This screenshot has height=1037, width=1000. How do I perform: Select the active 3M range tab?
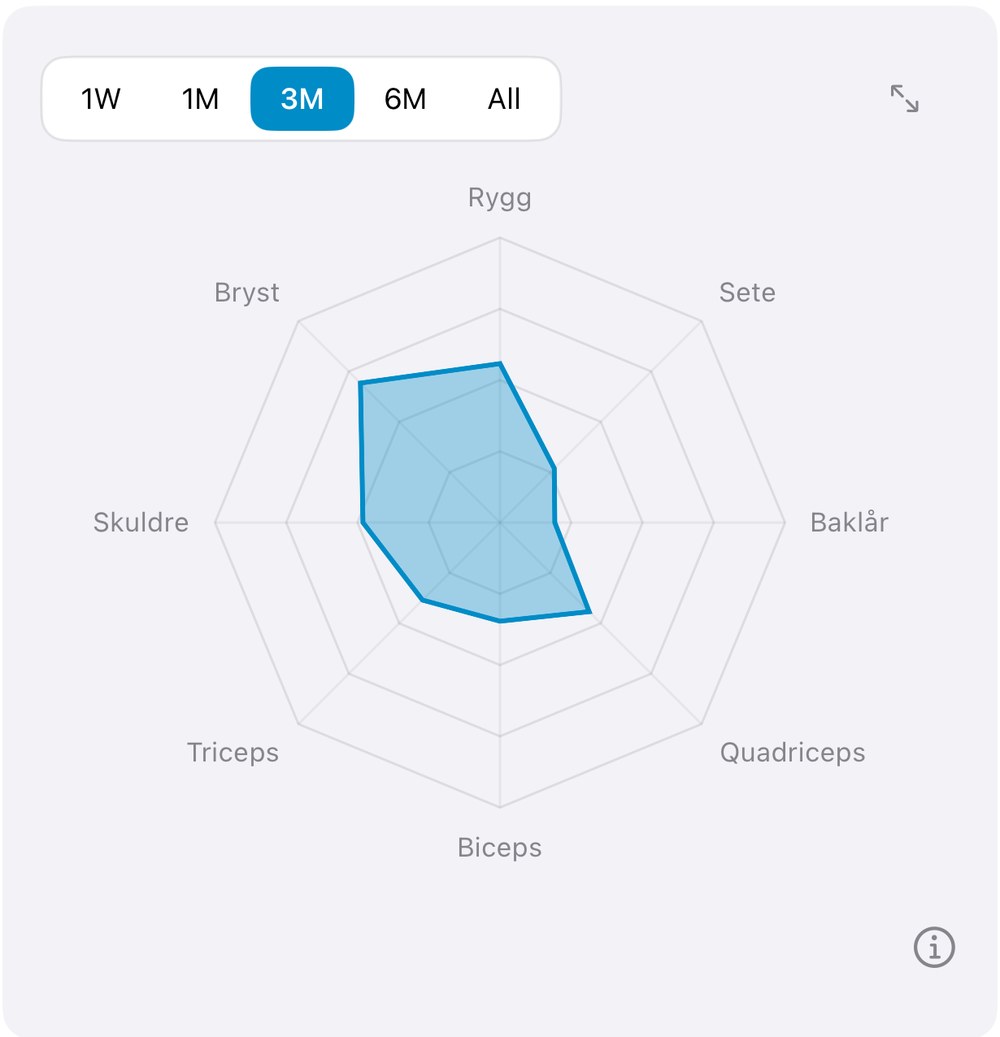302,99
